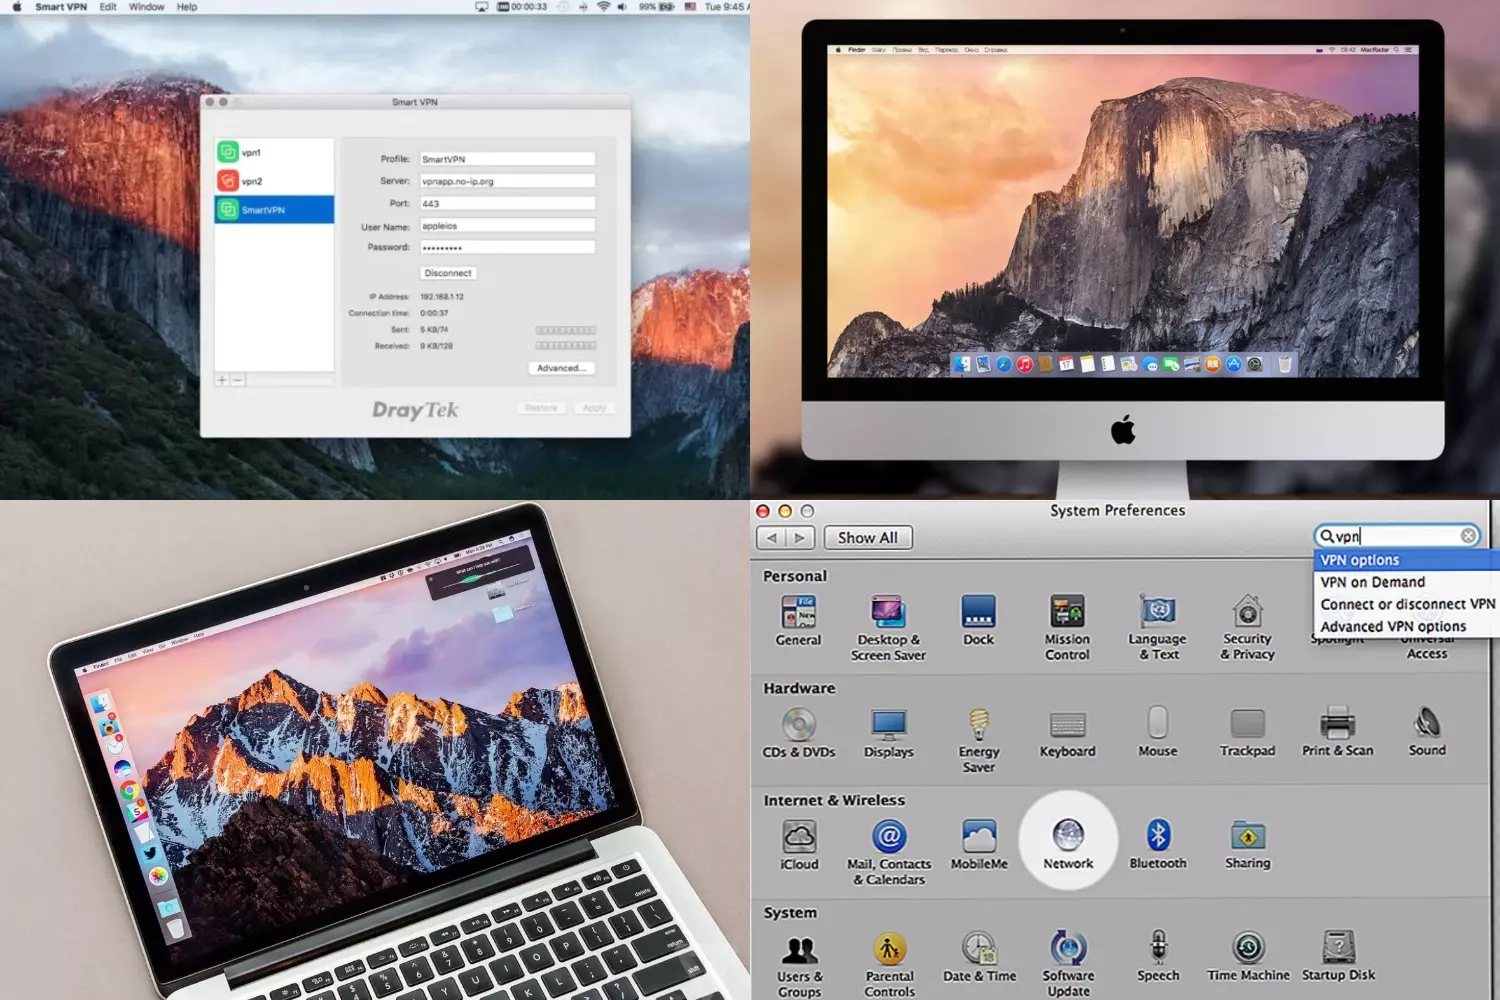Open the Sharing preference pane
The image size is (1500, 1000).
[x=1247, y=836]
